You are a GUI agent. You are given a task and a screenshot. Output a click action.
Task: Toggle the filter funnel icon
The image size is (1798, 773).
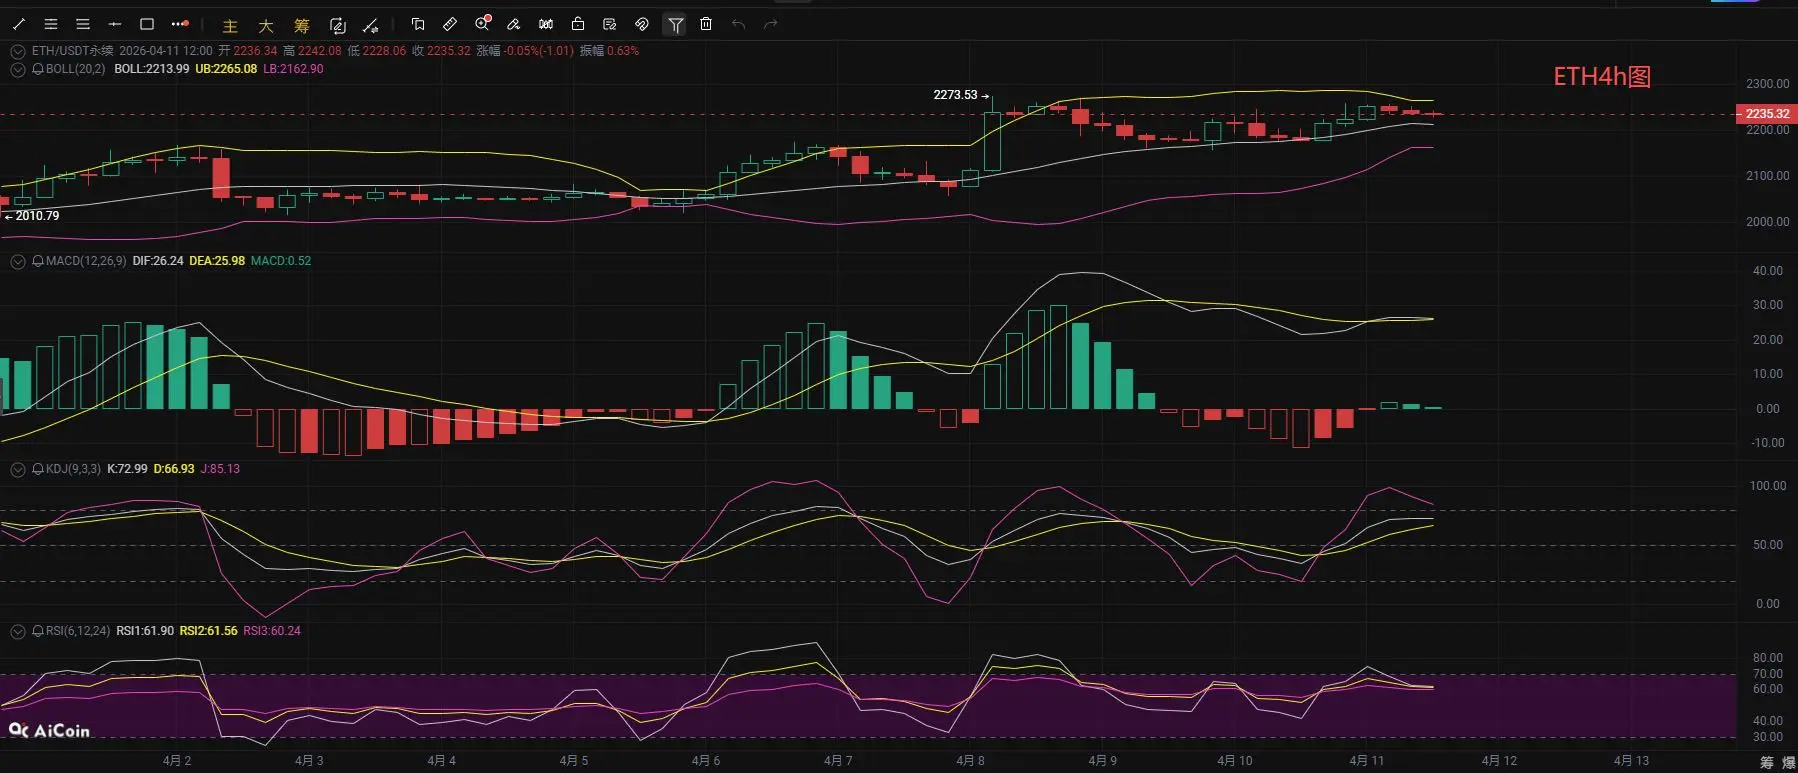point(676,24)
